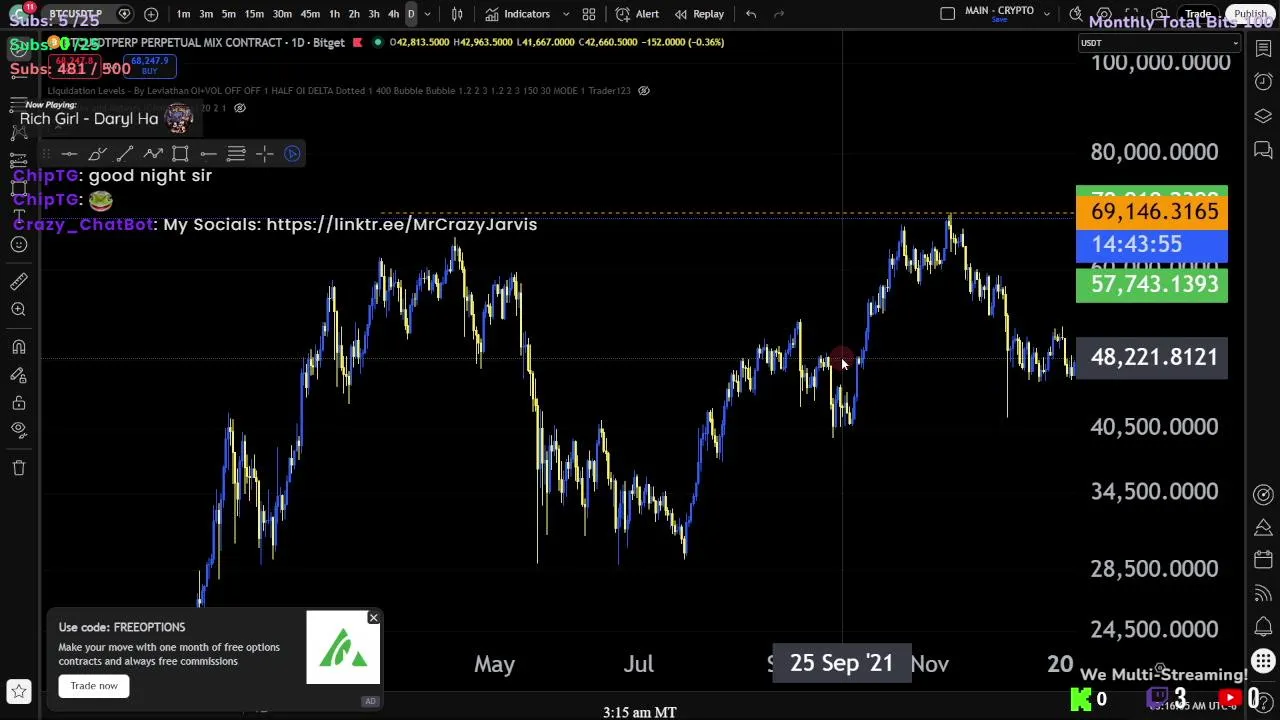Open the Alerts clock panel icon
Screen dimensions: 1280x720
[1263, 82]
